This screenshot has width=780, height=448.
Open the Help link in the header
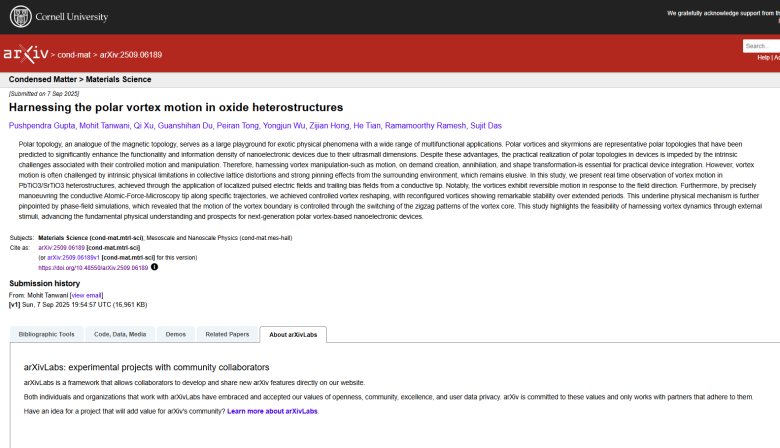763,57
